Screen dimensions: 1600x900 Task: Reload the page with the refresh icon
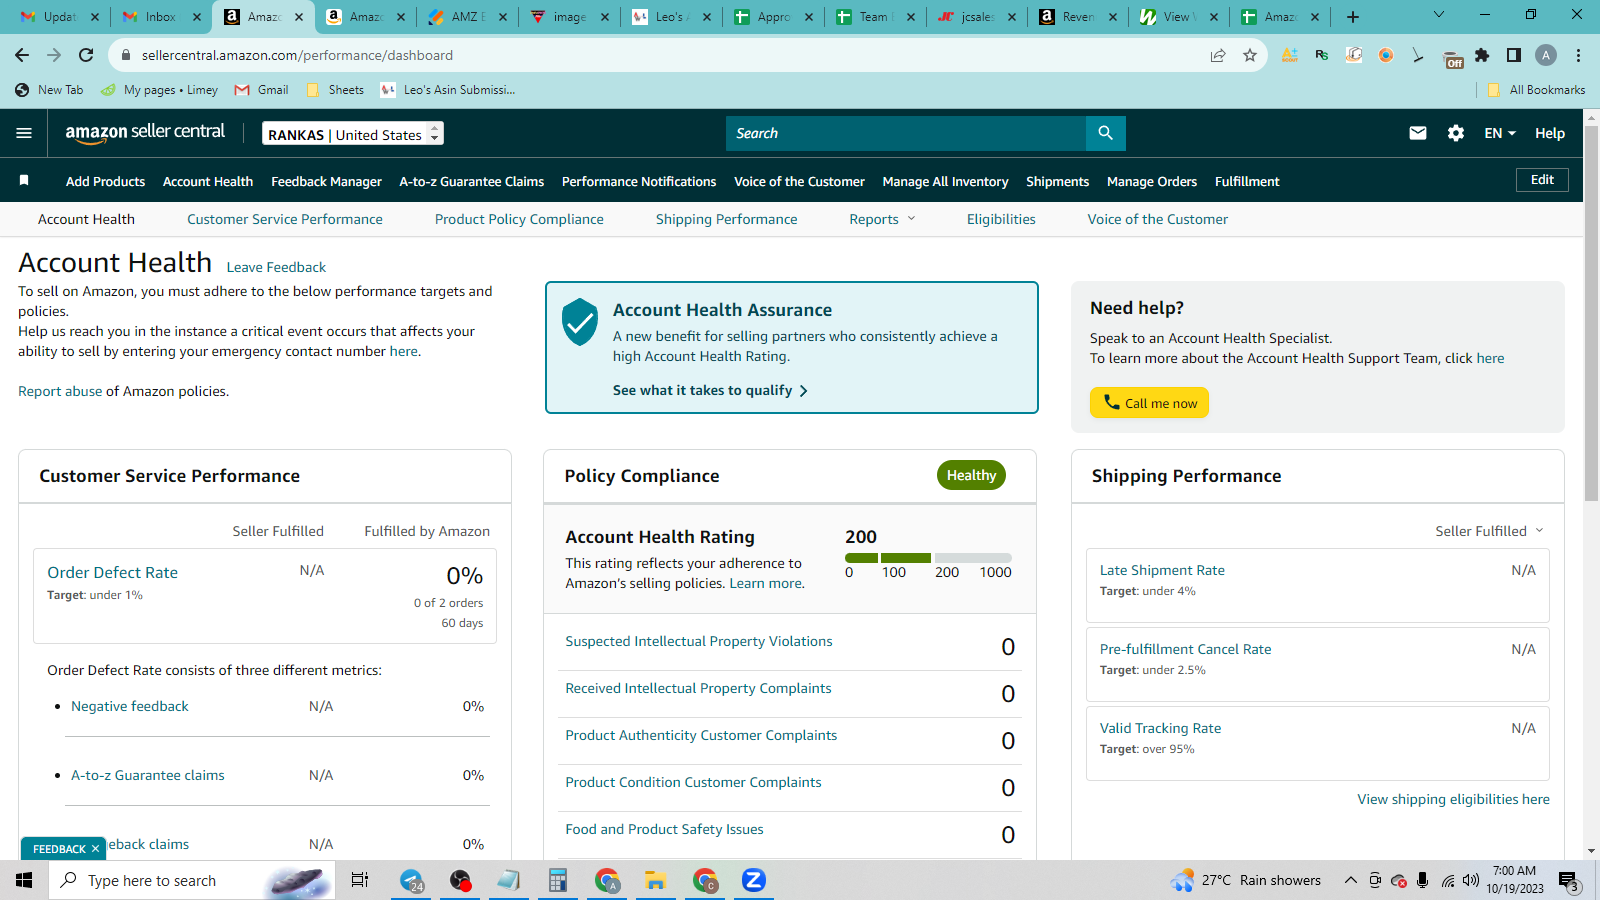coord(86,55)
